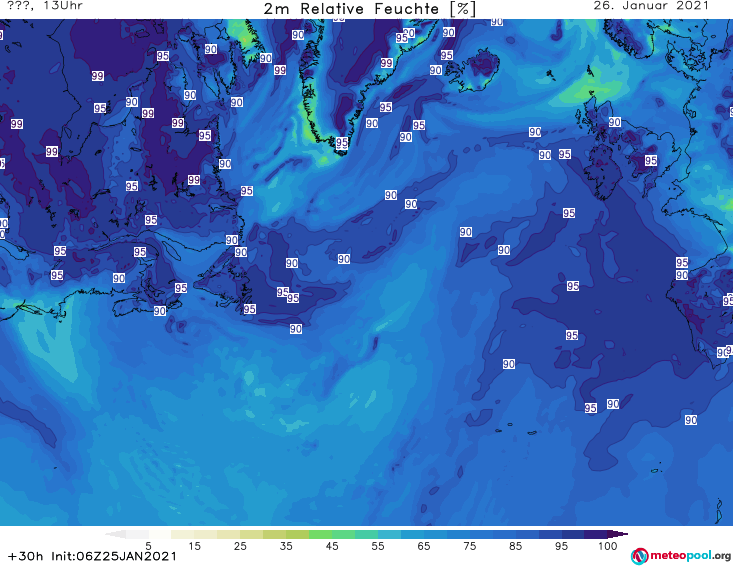Click the legend value '45'

click(x=332, y=546)
